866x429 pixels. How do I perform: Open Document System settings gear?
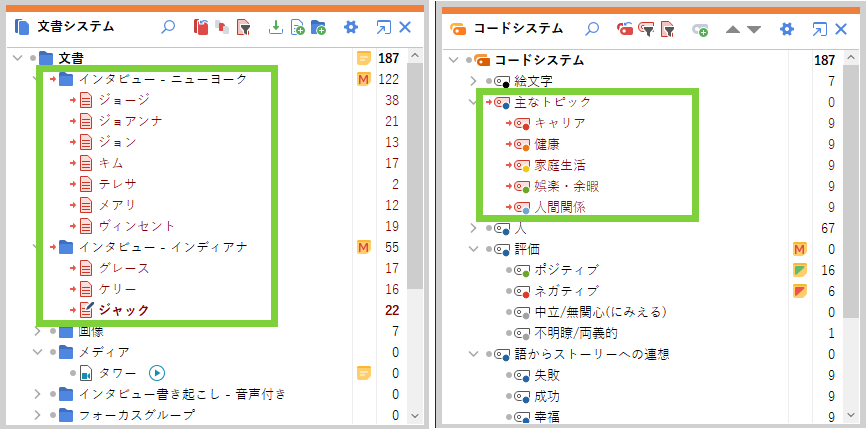[x=351, y=27]
